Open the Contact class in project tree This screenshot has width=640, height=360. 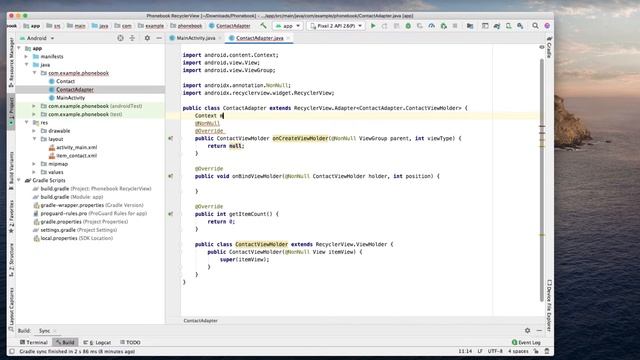click(65, 81)
